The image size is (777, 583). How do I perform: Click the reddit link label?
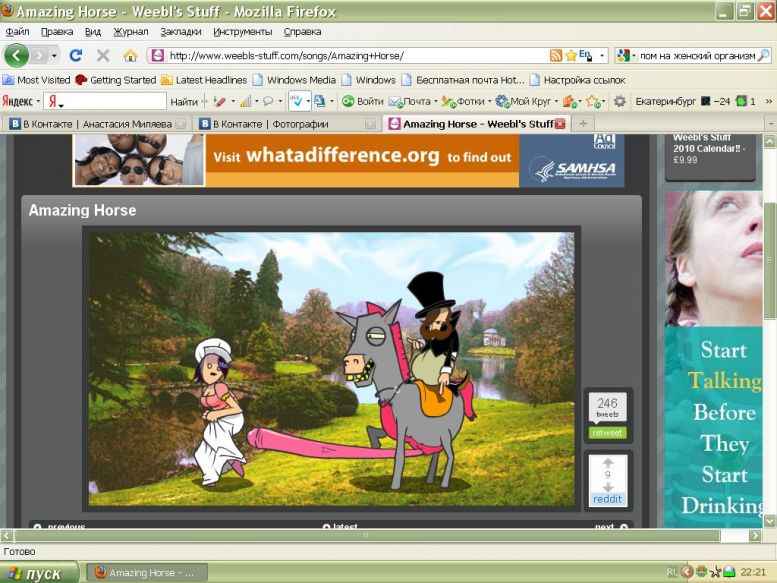point(608,499)
